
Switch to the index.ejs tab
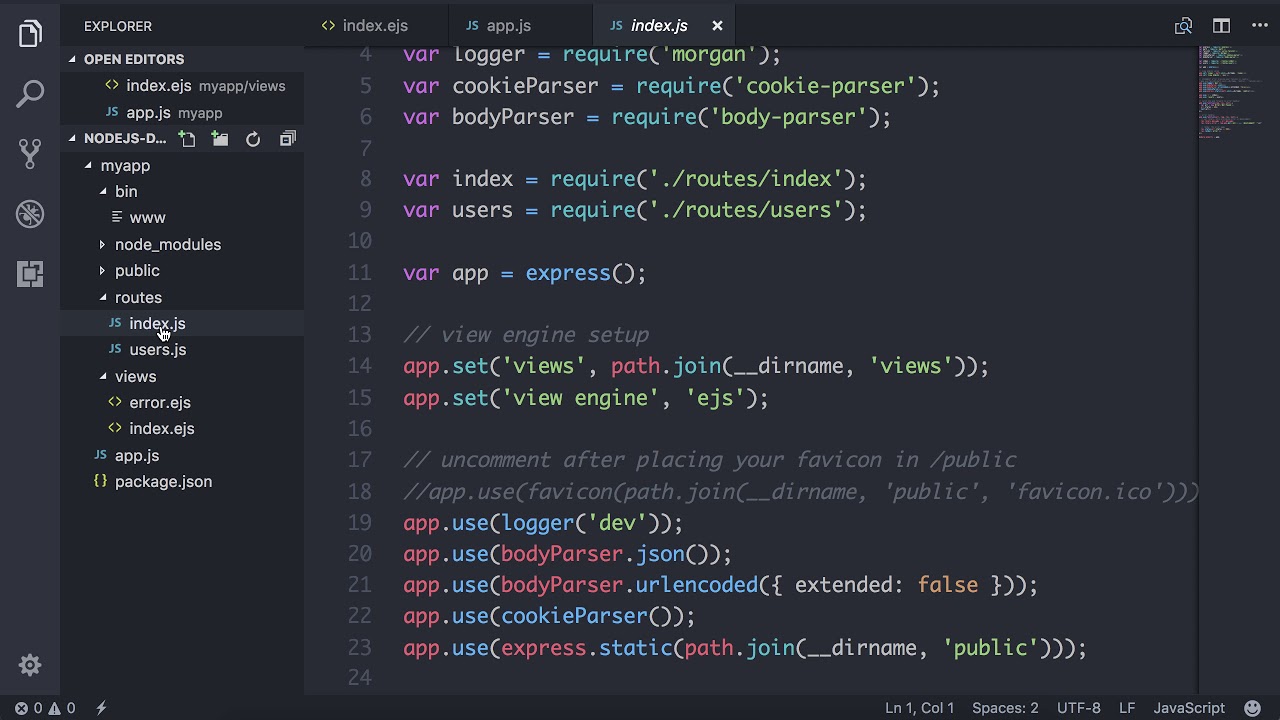click(x=375, y=26)
